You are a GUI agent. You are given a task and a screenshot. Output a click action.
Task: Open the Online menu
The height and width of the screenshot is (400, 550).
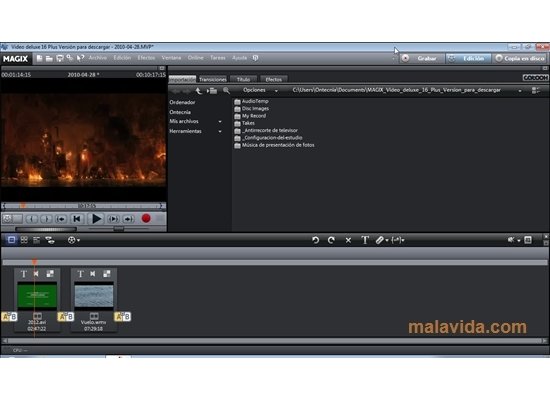tap(195, 58)
